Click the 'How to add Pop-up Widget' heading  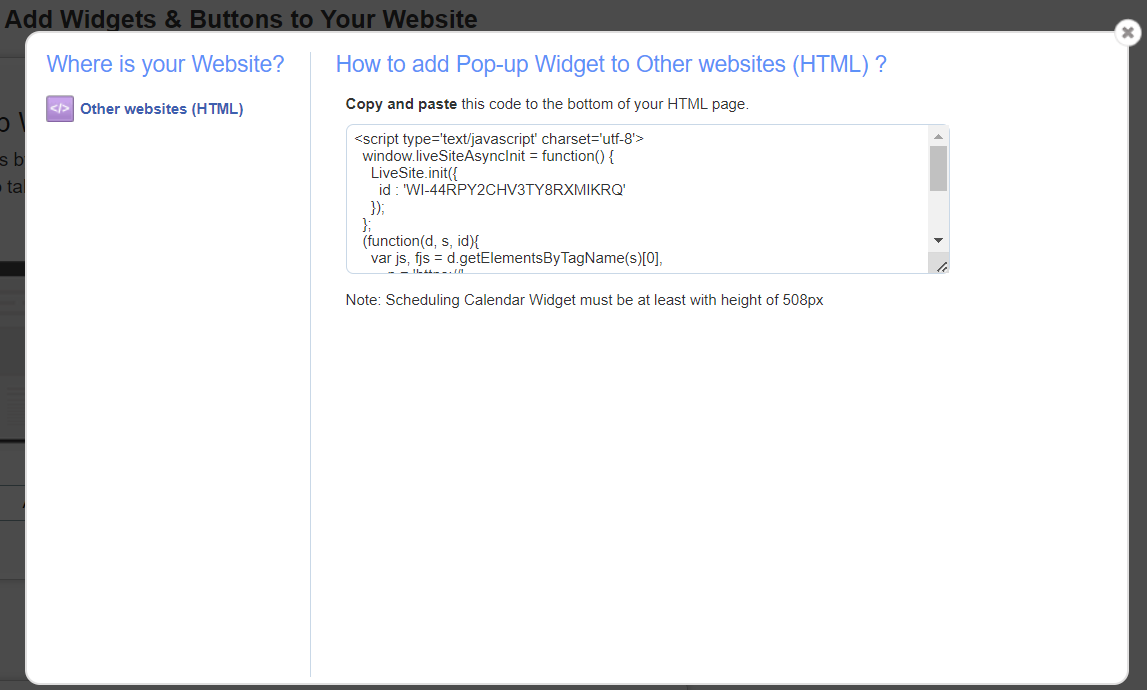click(611, 64)
